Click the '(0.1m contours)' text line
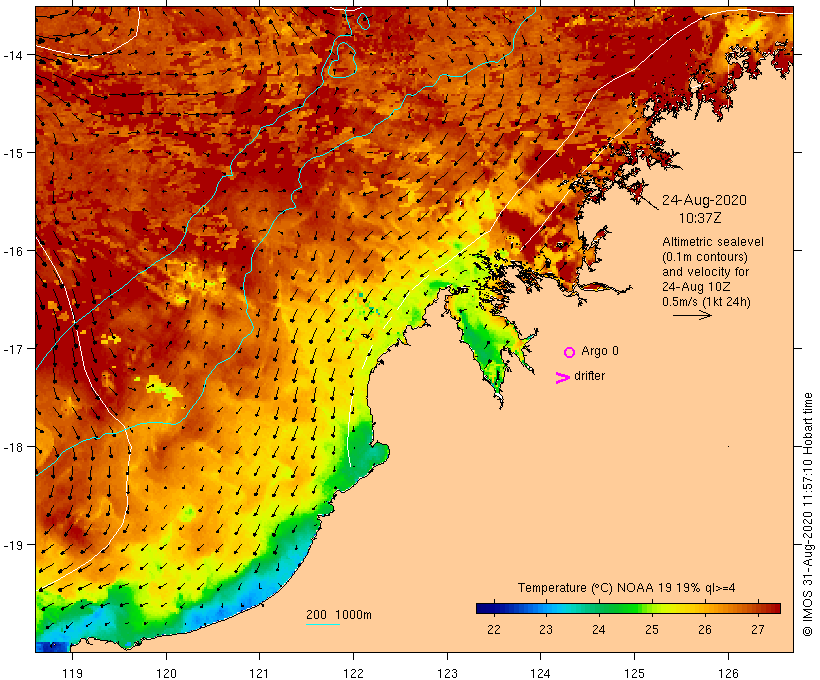The width and height of the screenshot is (820, 680). [x=705, y=257]
